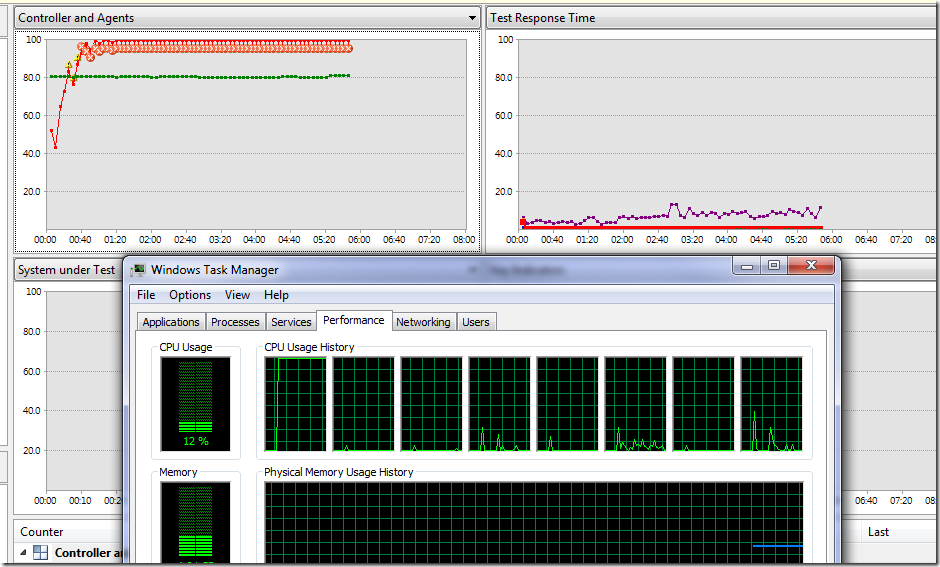Click the Windows Task Manager title text
Viewport: 940px width, 567px height.
(x=215, y=270)
